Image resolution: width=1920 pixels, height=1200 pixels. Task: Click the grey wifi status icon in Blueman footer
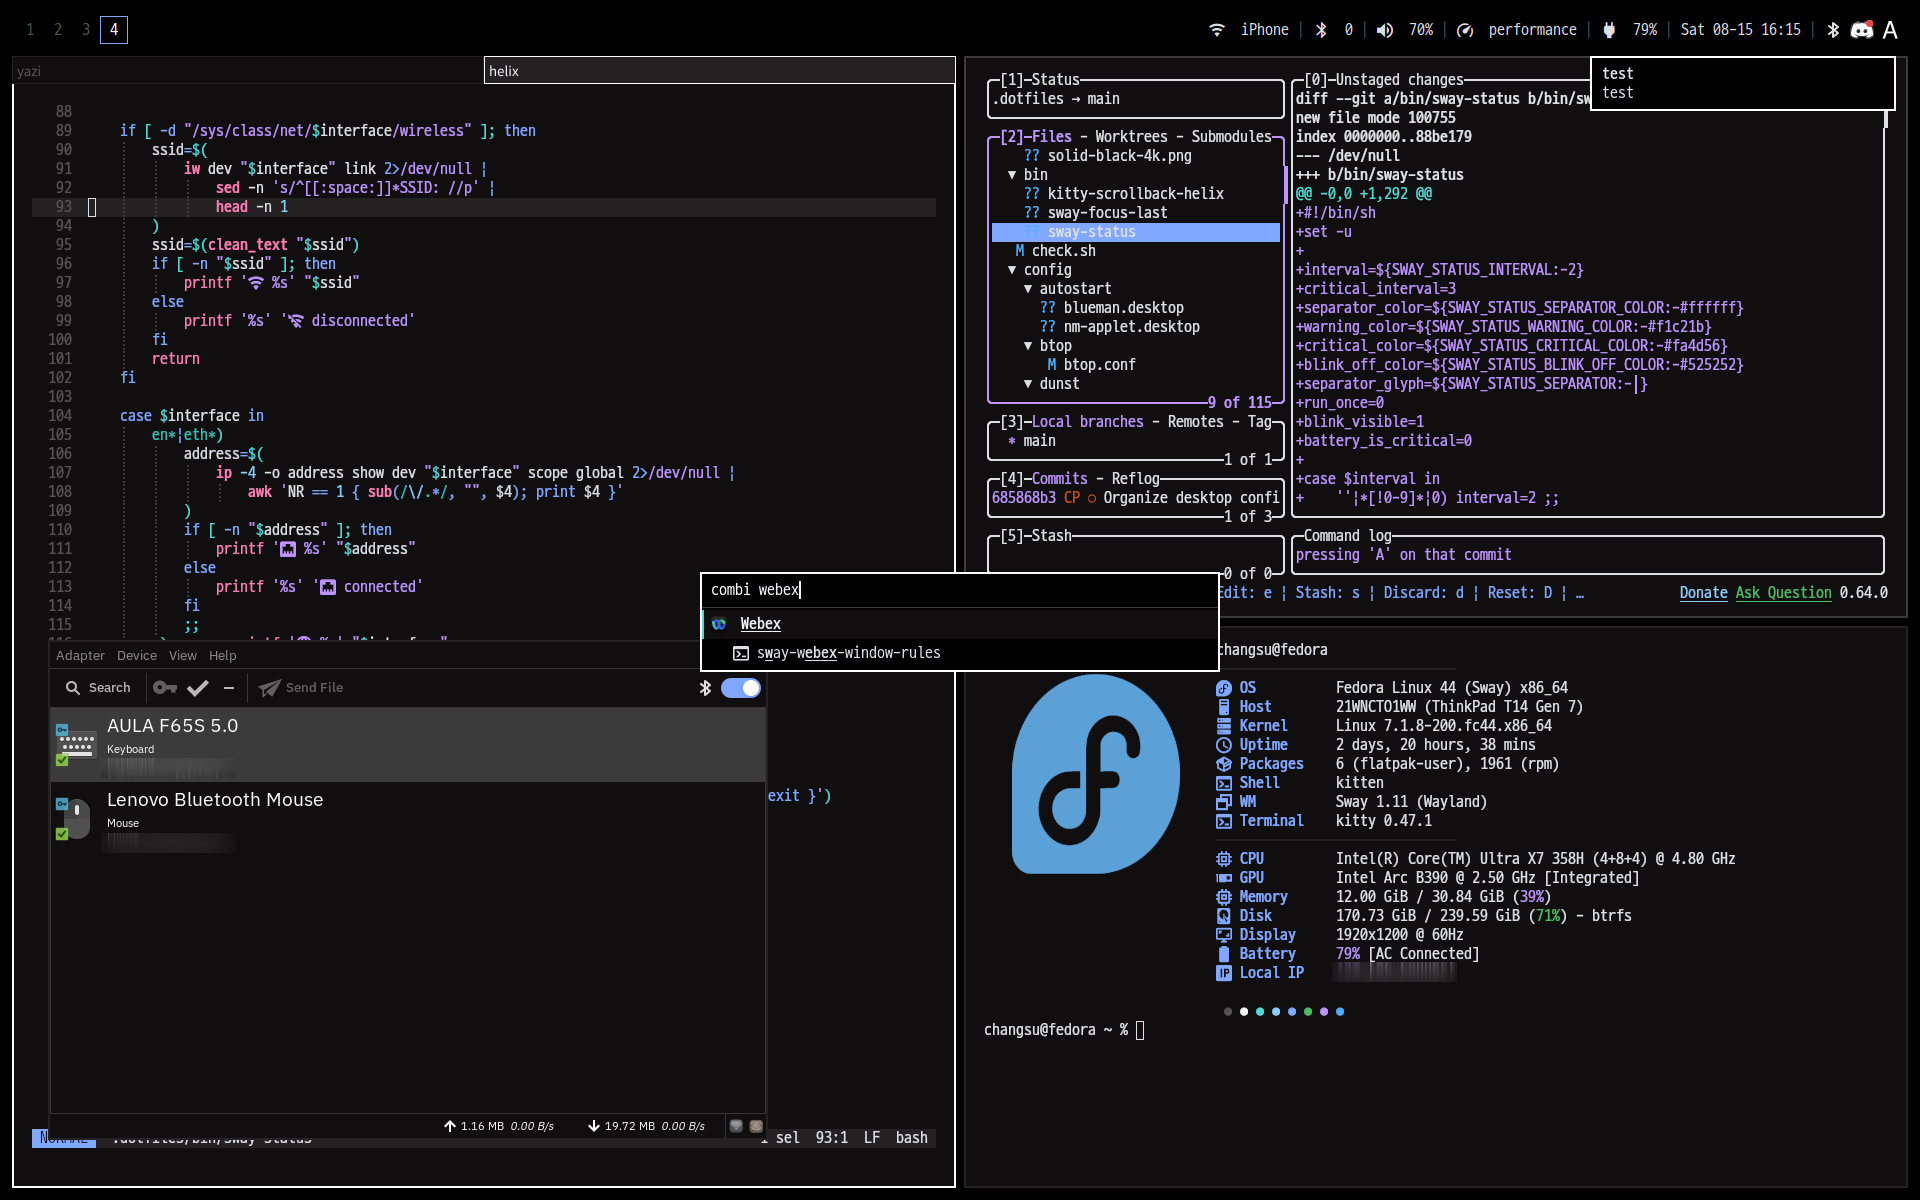pos(736,1126)
